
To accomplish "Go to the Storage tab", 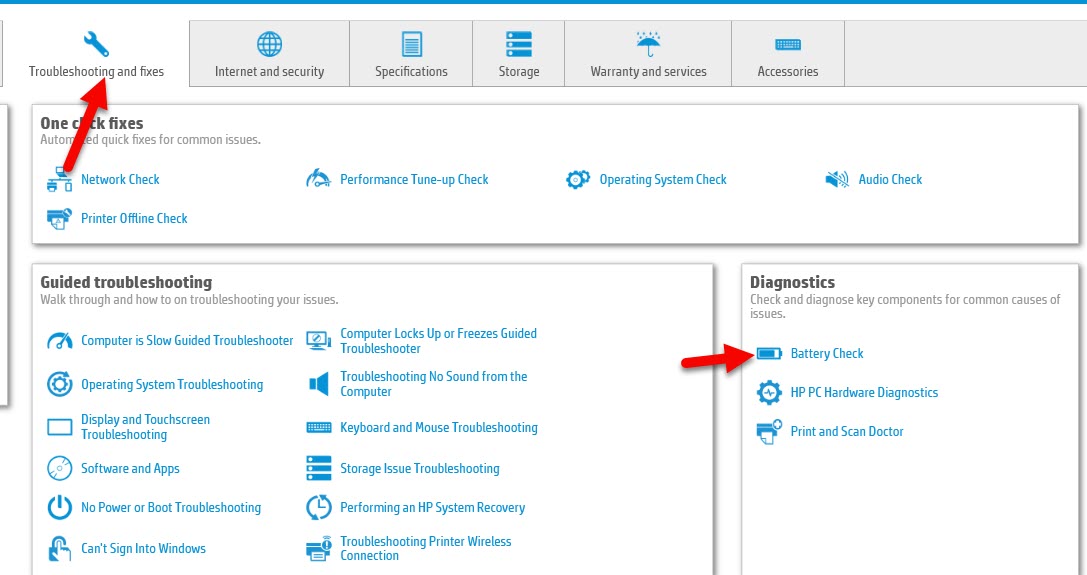I will tap(519, 55).
